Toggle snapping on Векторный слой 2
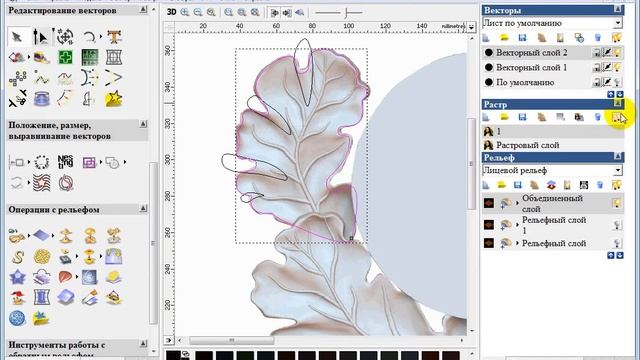640x360 pixels. (607, 52)
